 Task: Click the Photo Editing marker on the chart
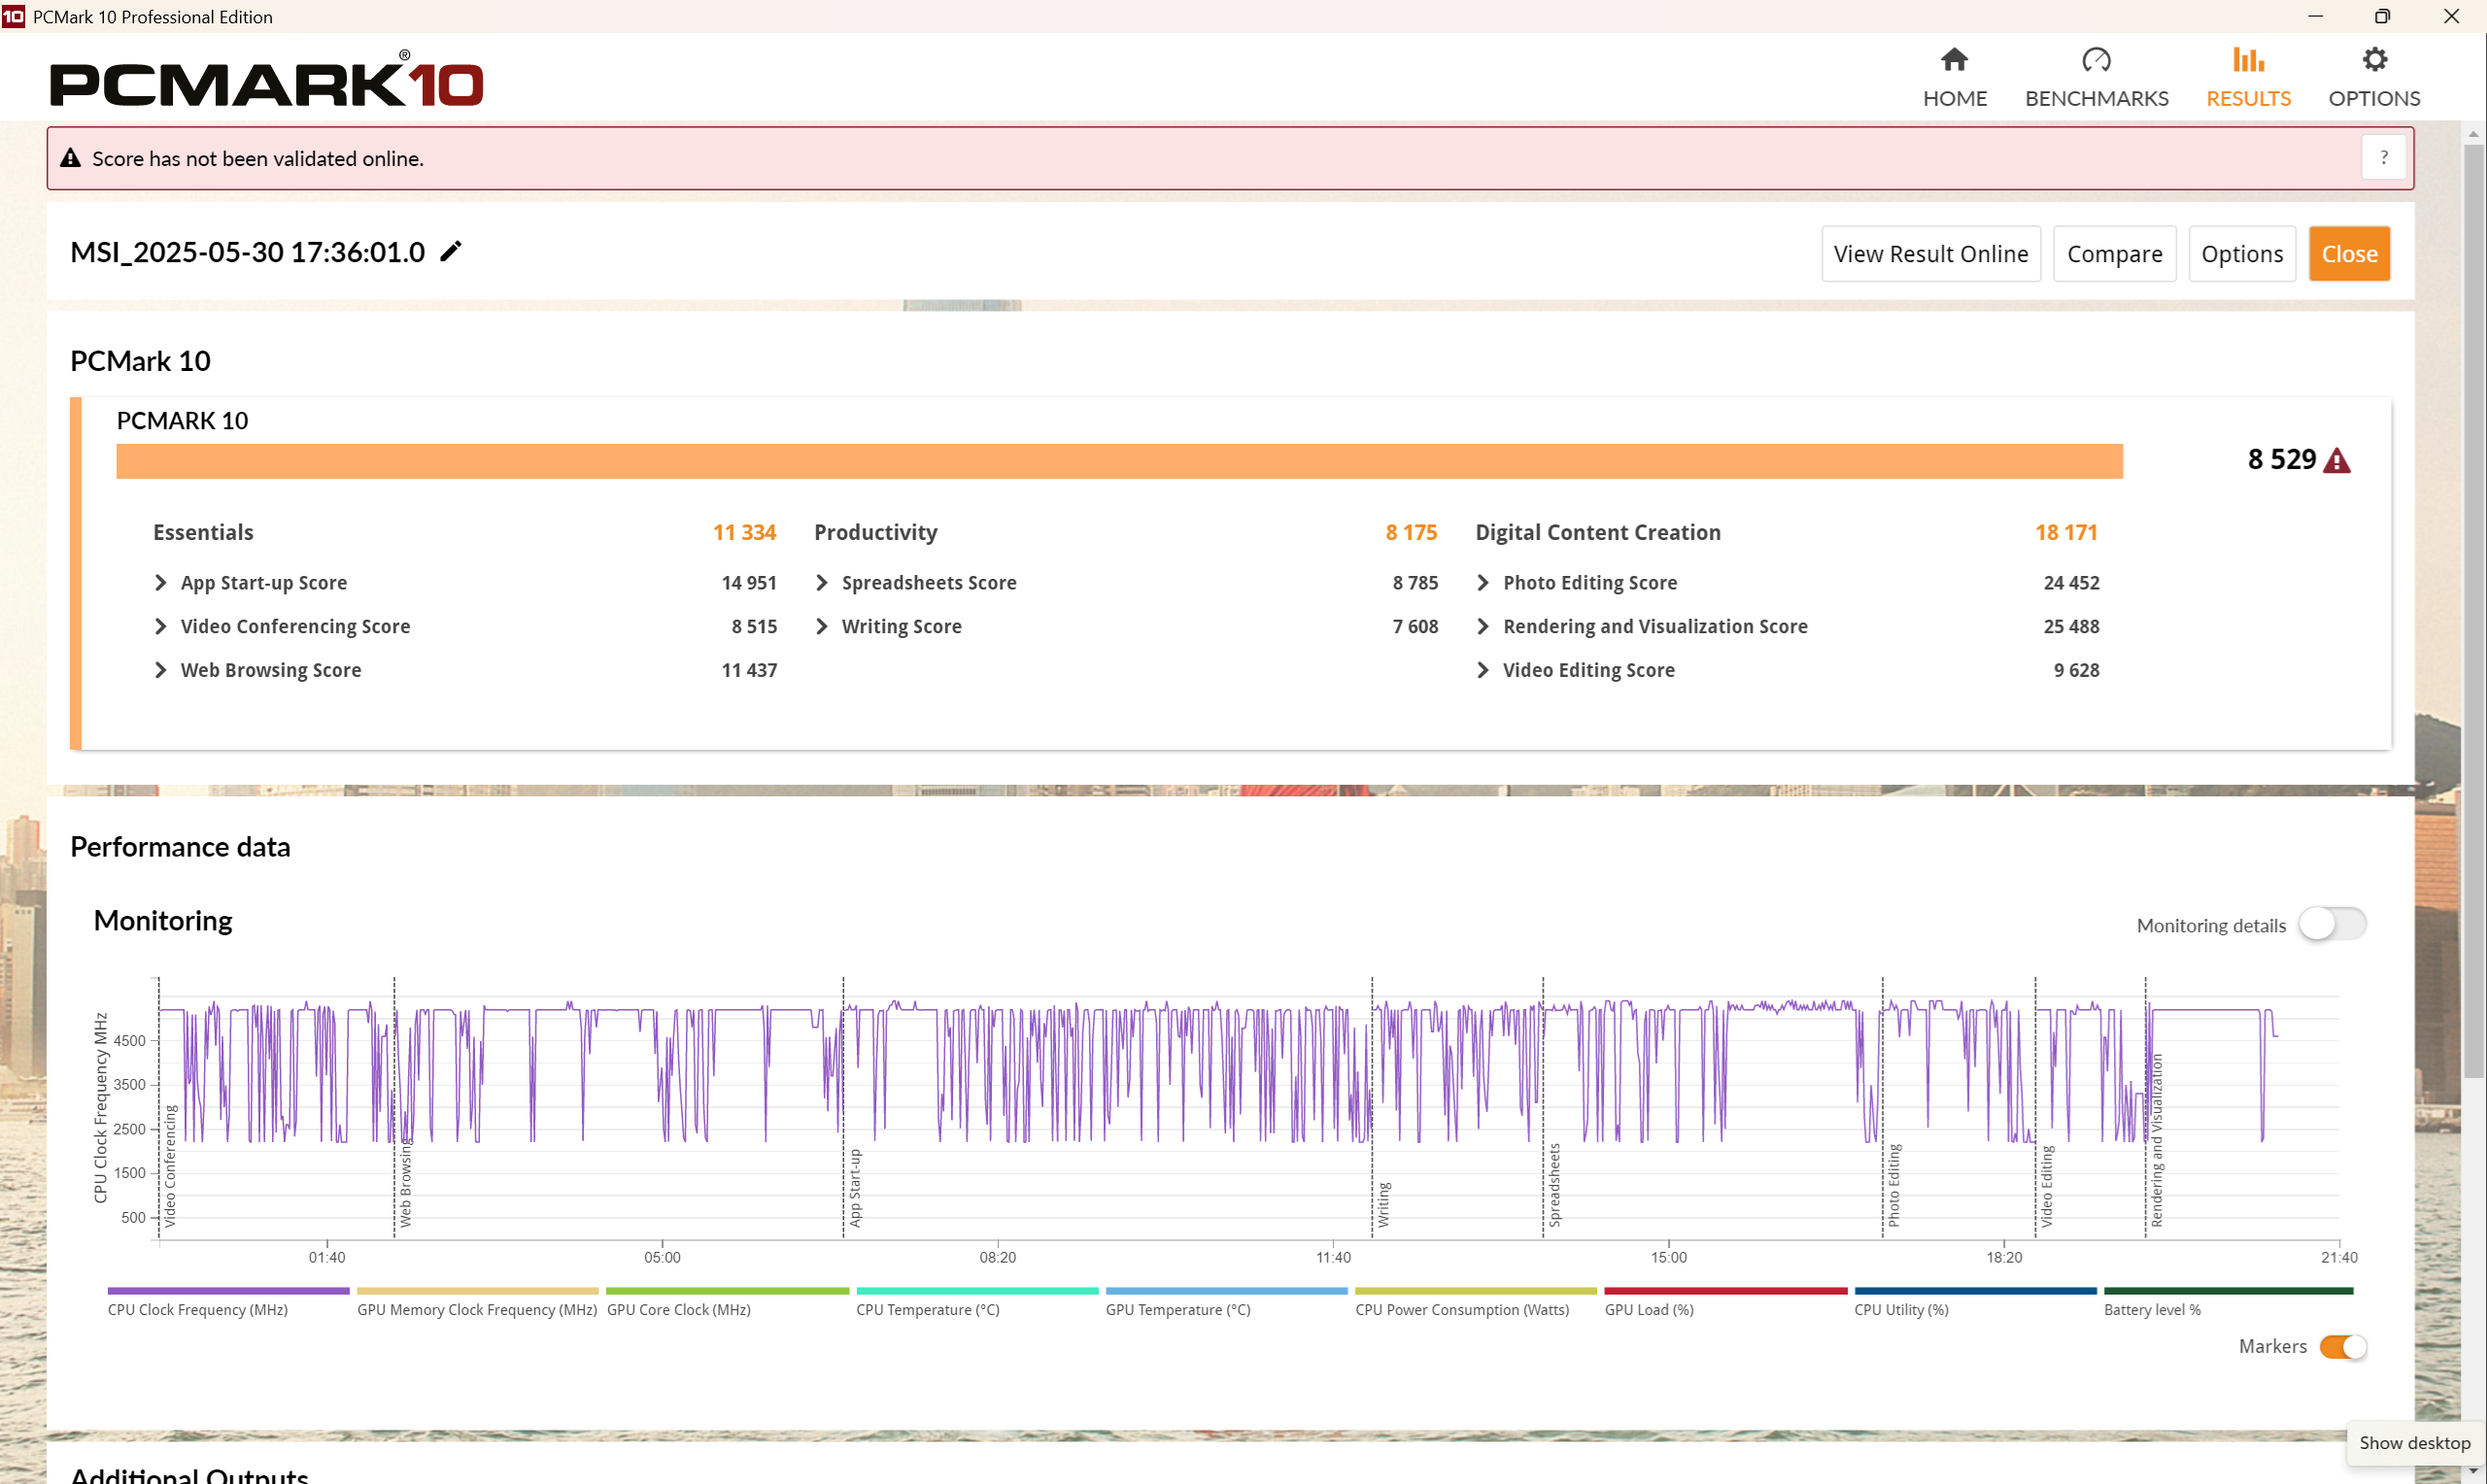click(x=1894, y=1186)
